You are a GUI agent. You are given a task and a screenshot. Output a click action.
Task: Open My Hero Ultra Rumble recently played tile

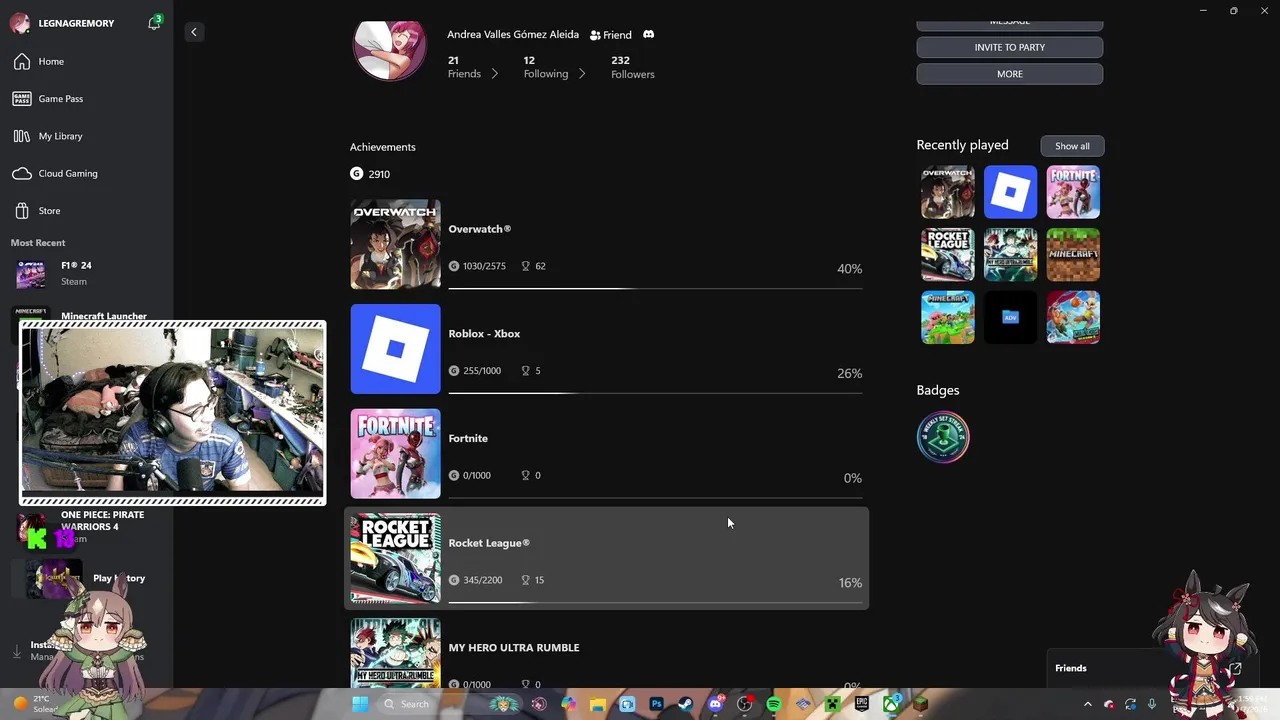click(1010, 254)
